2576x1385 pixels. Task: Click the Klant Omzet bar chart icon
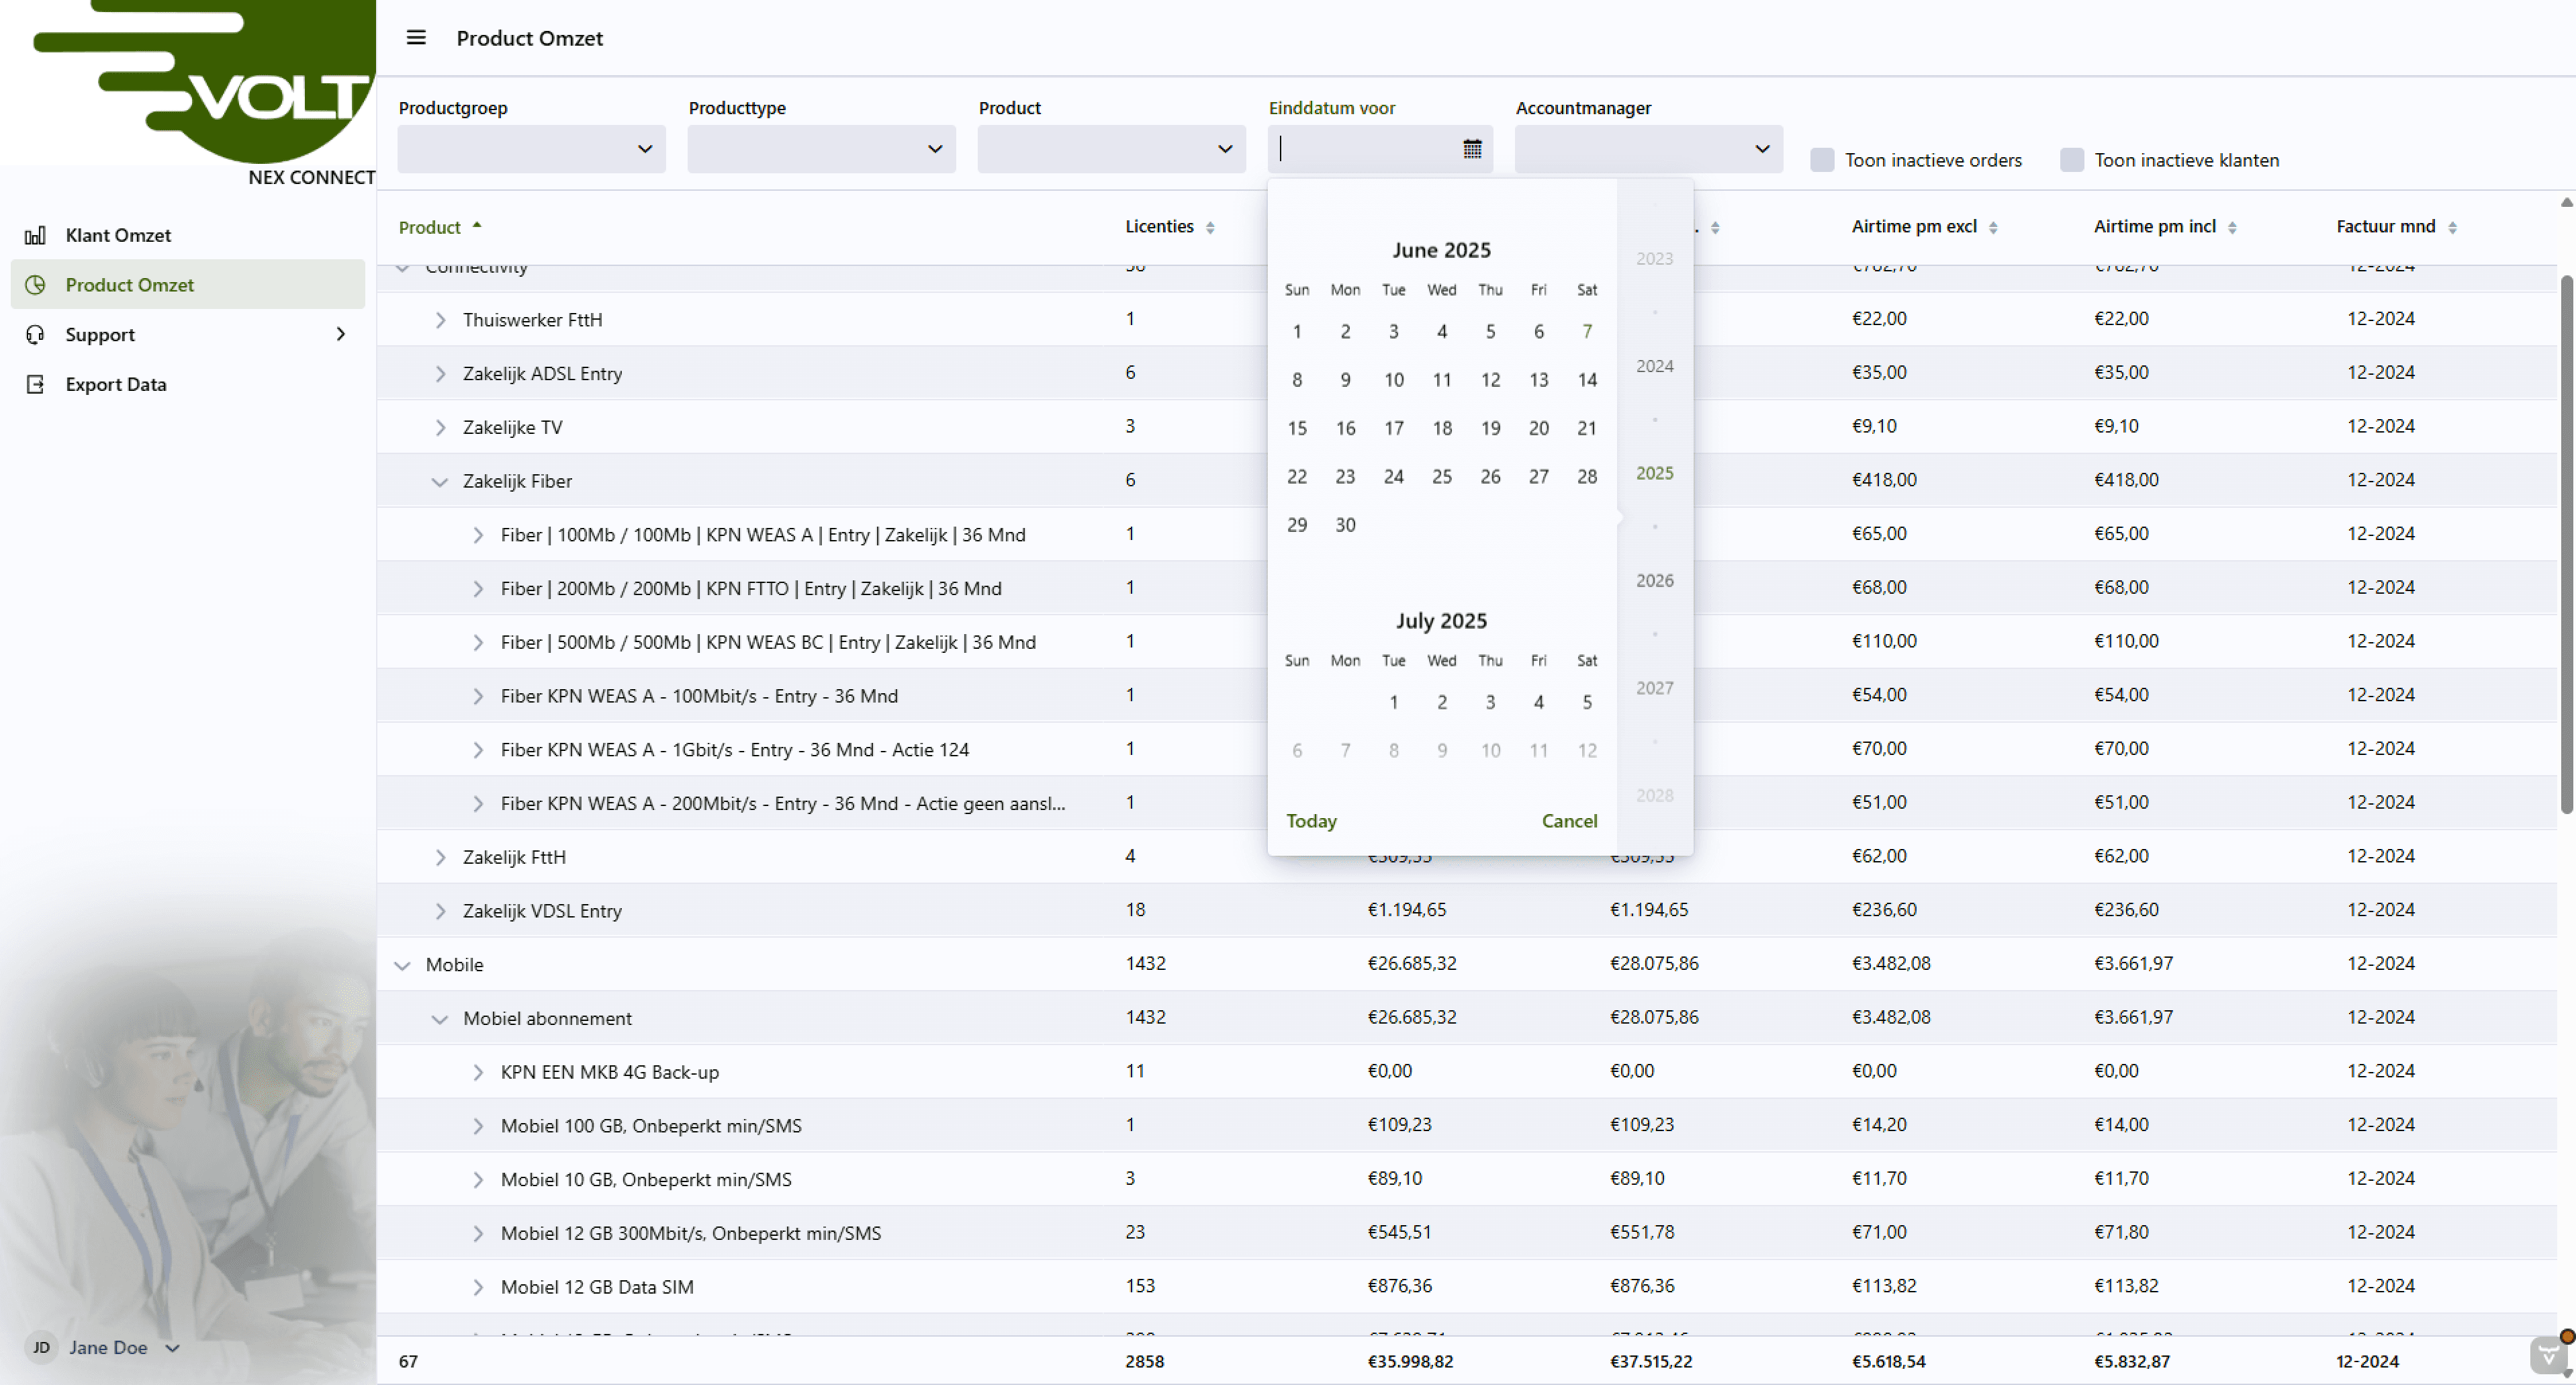click(x=35, y=235)
